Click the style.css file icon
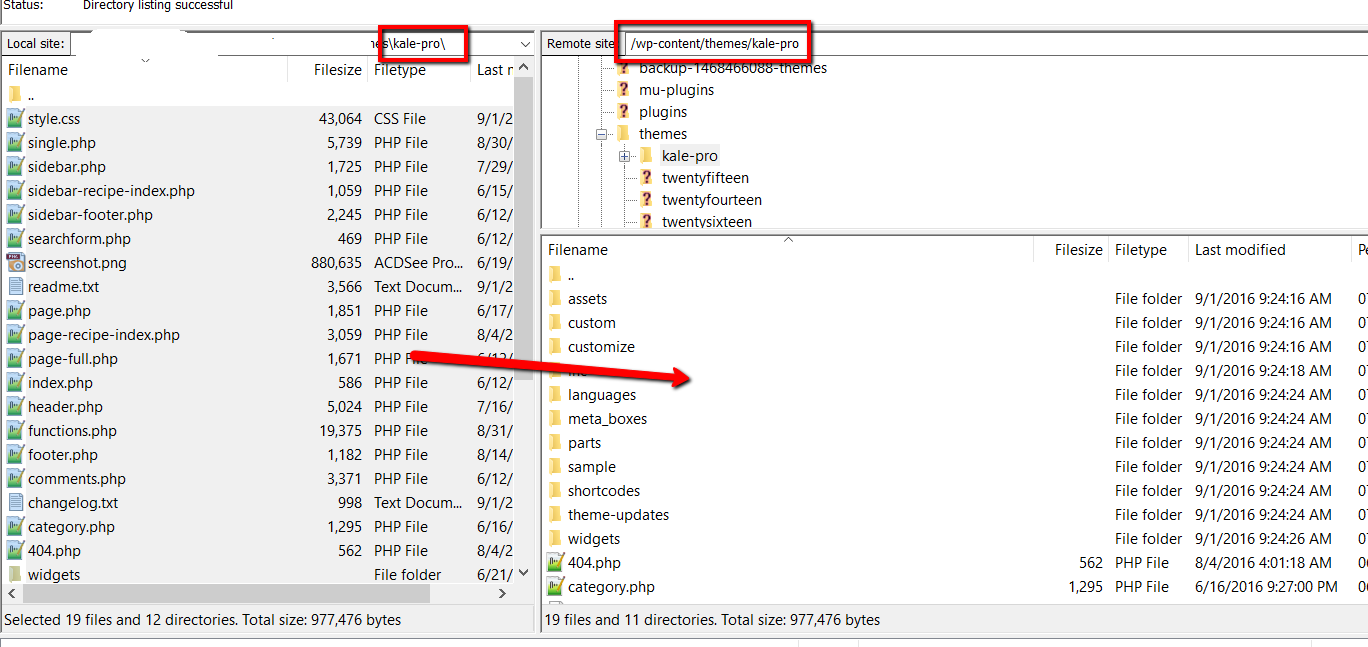Viewport: 1368px width, 647px height. pyautogui.click(x=15, y=119)
